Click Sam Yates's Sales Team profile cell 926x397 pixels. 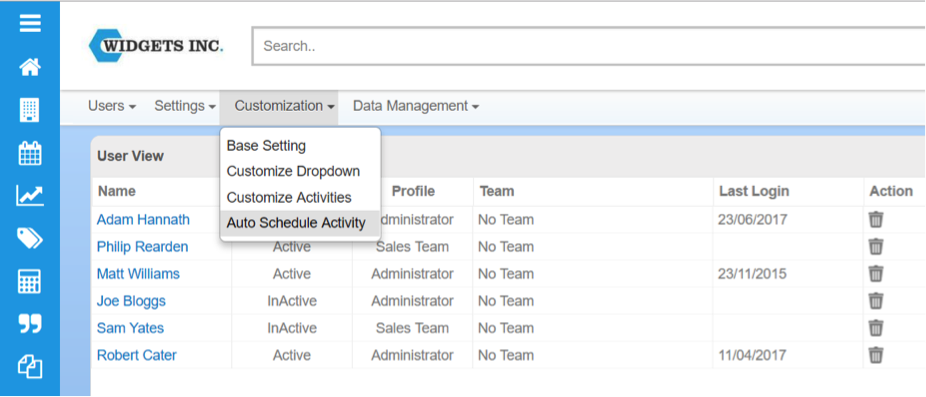412,328
